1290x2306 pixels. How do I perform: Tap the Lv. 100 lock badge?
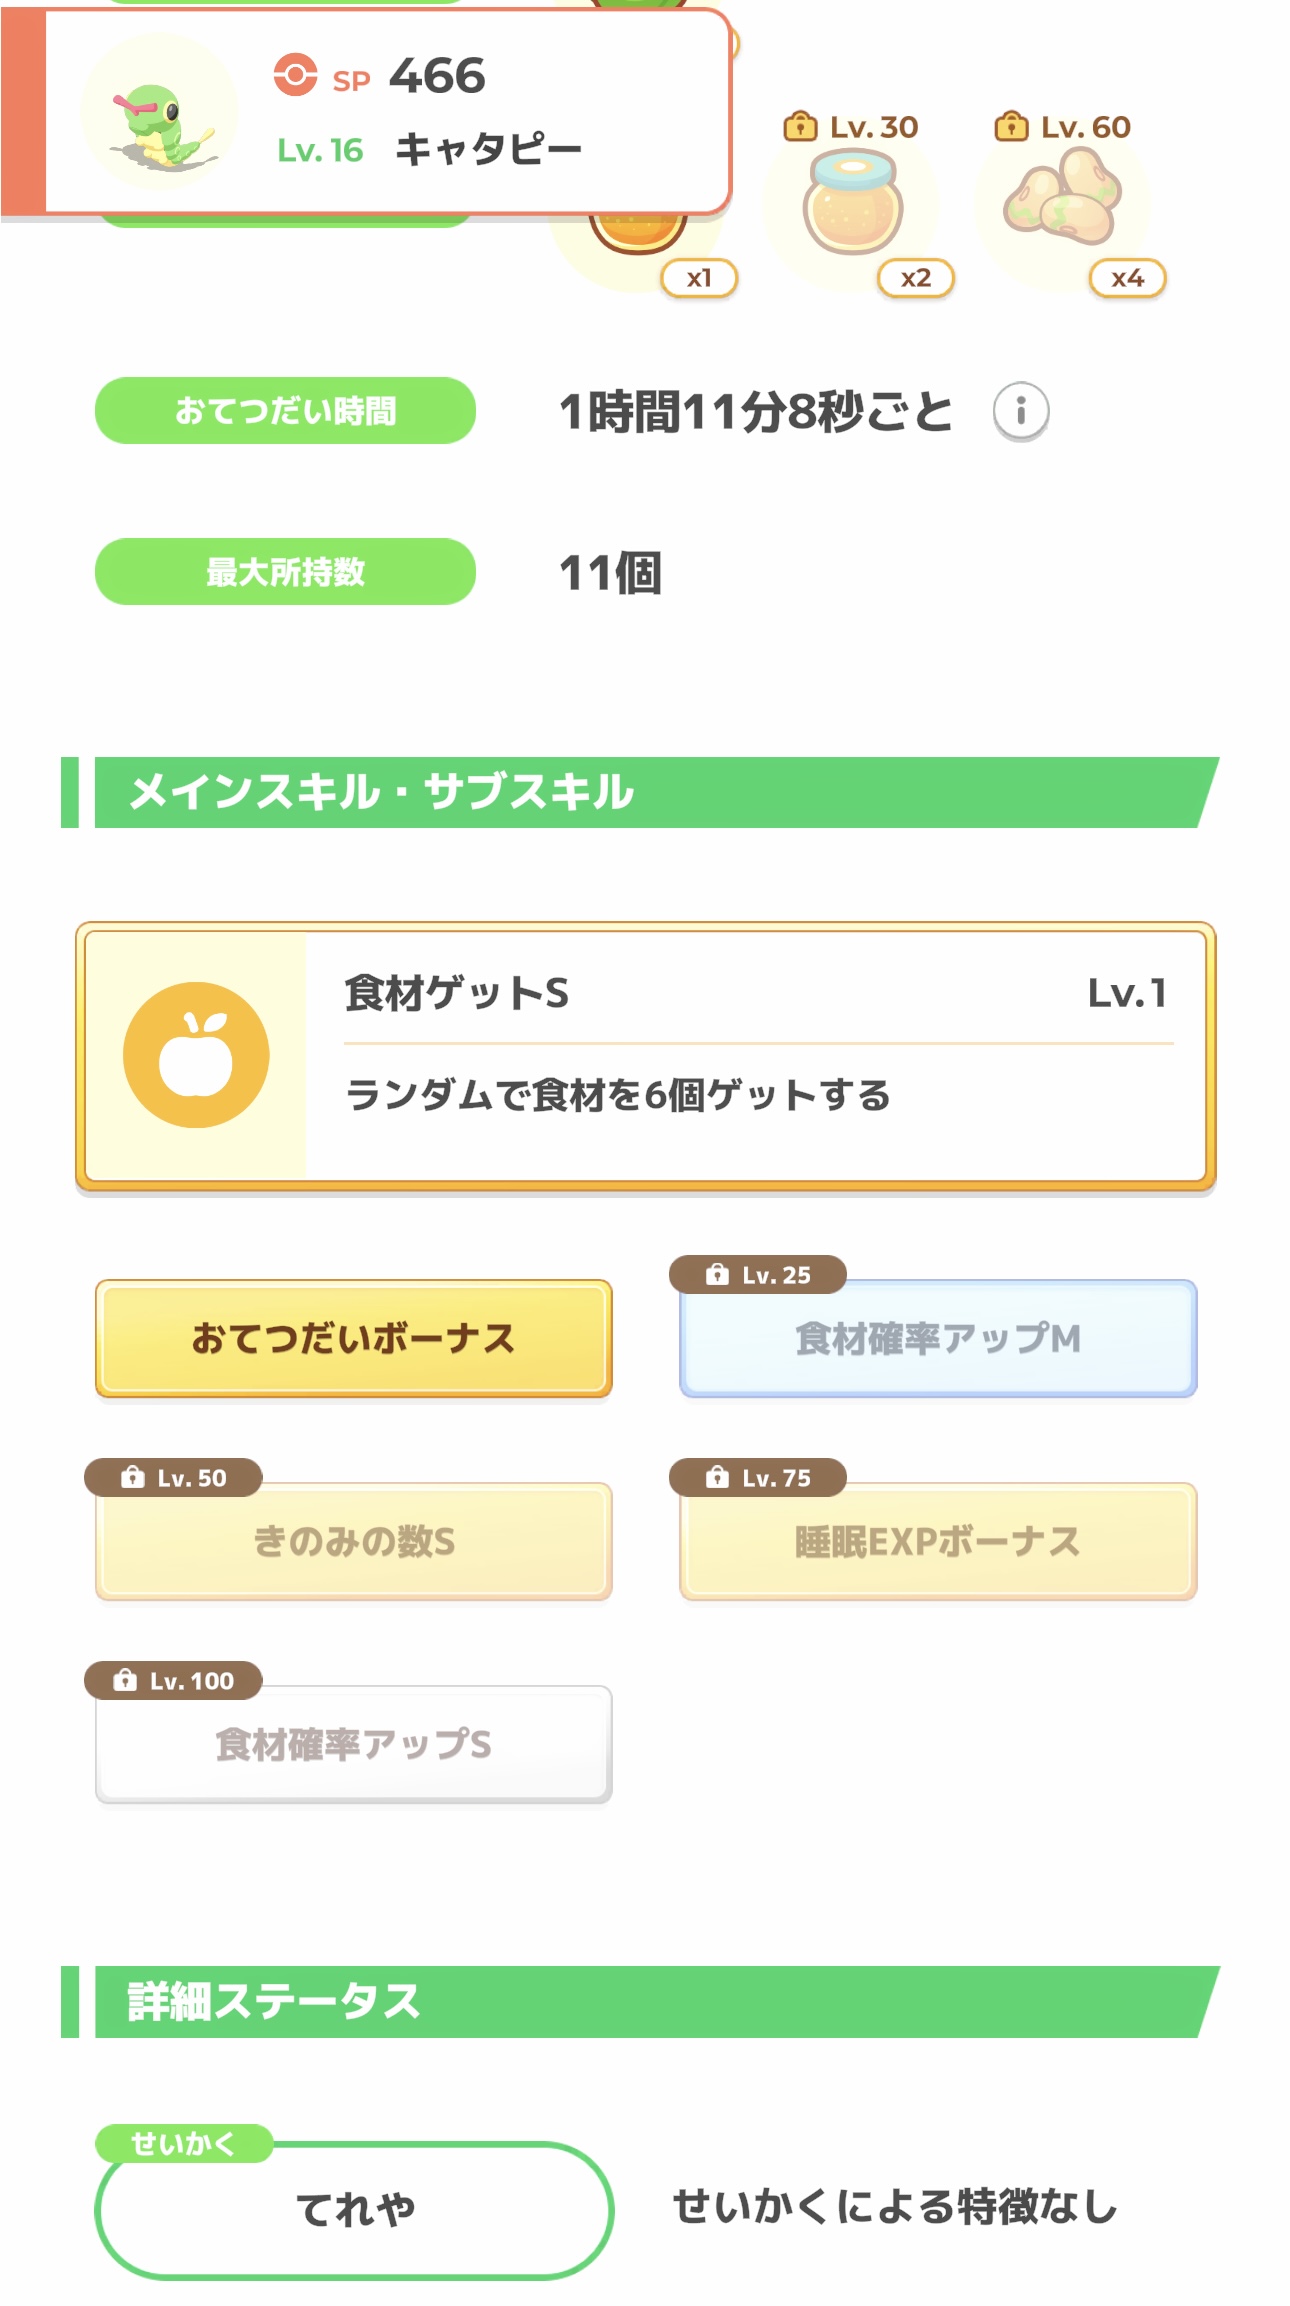click(x=173, y=1681)
